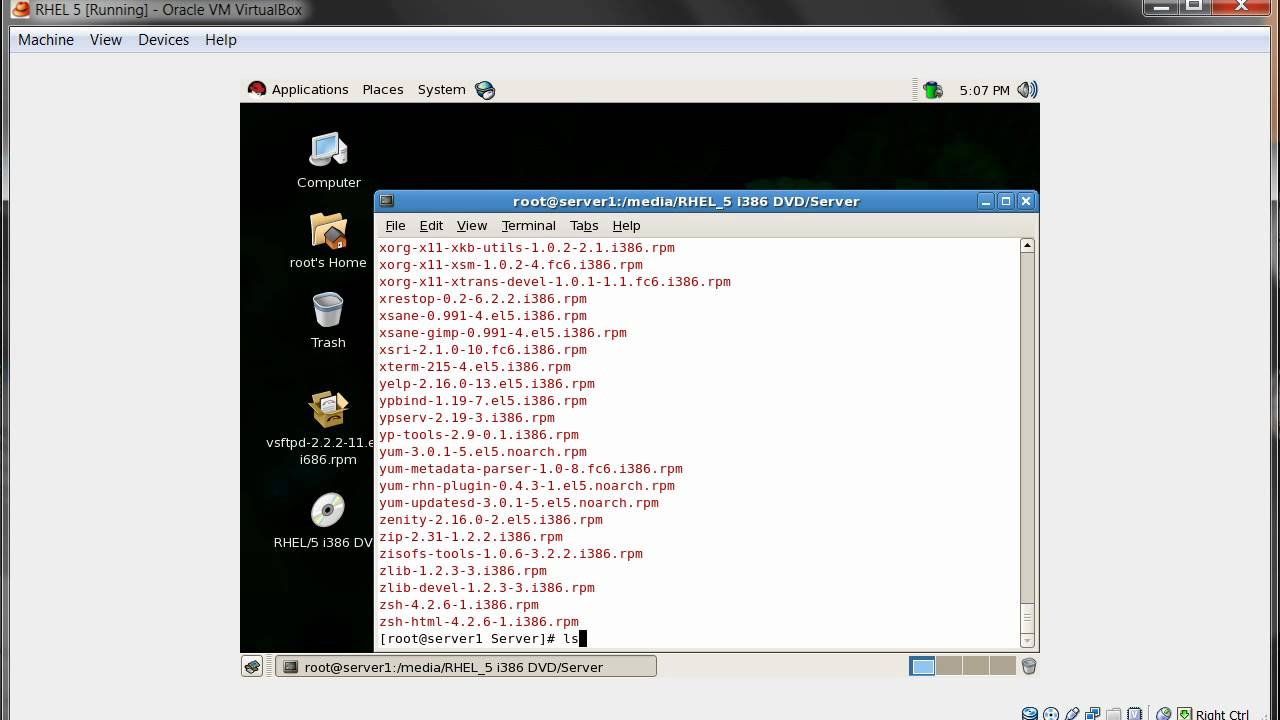Click xrestop-0.2-6.2.2.i386.rpm entry
The image size is (1280, 720).
coord(483,298)
